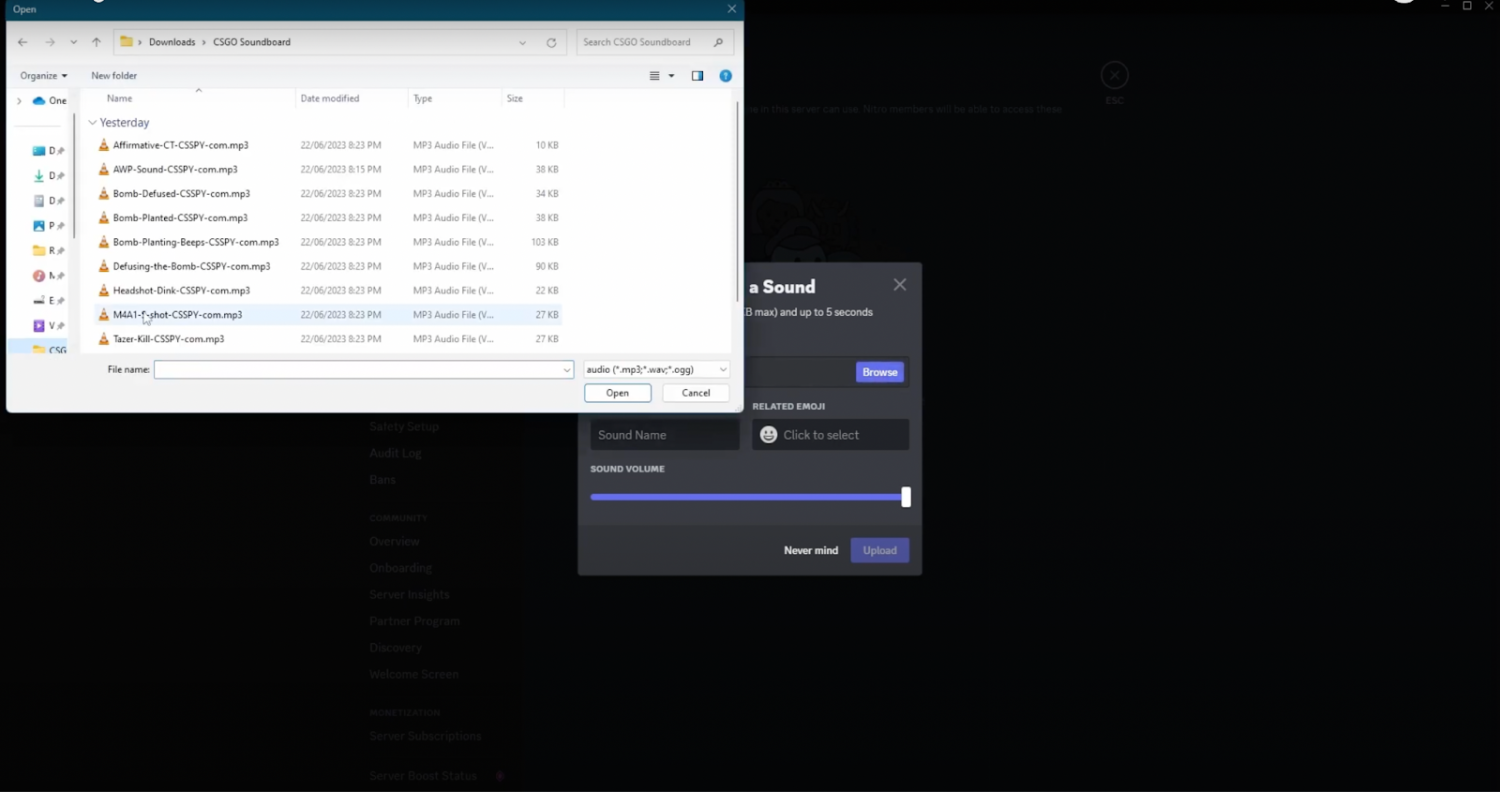The width and height of the screenshot is (1500, 792).
Task: Collapse the Yesterday group
Action: pos(92,123)
